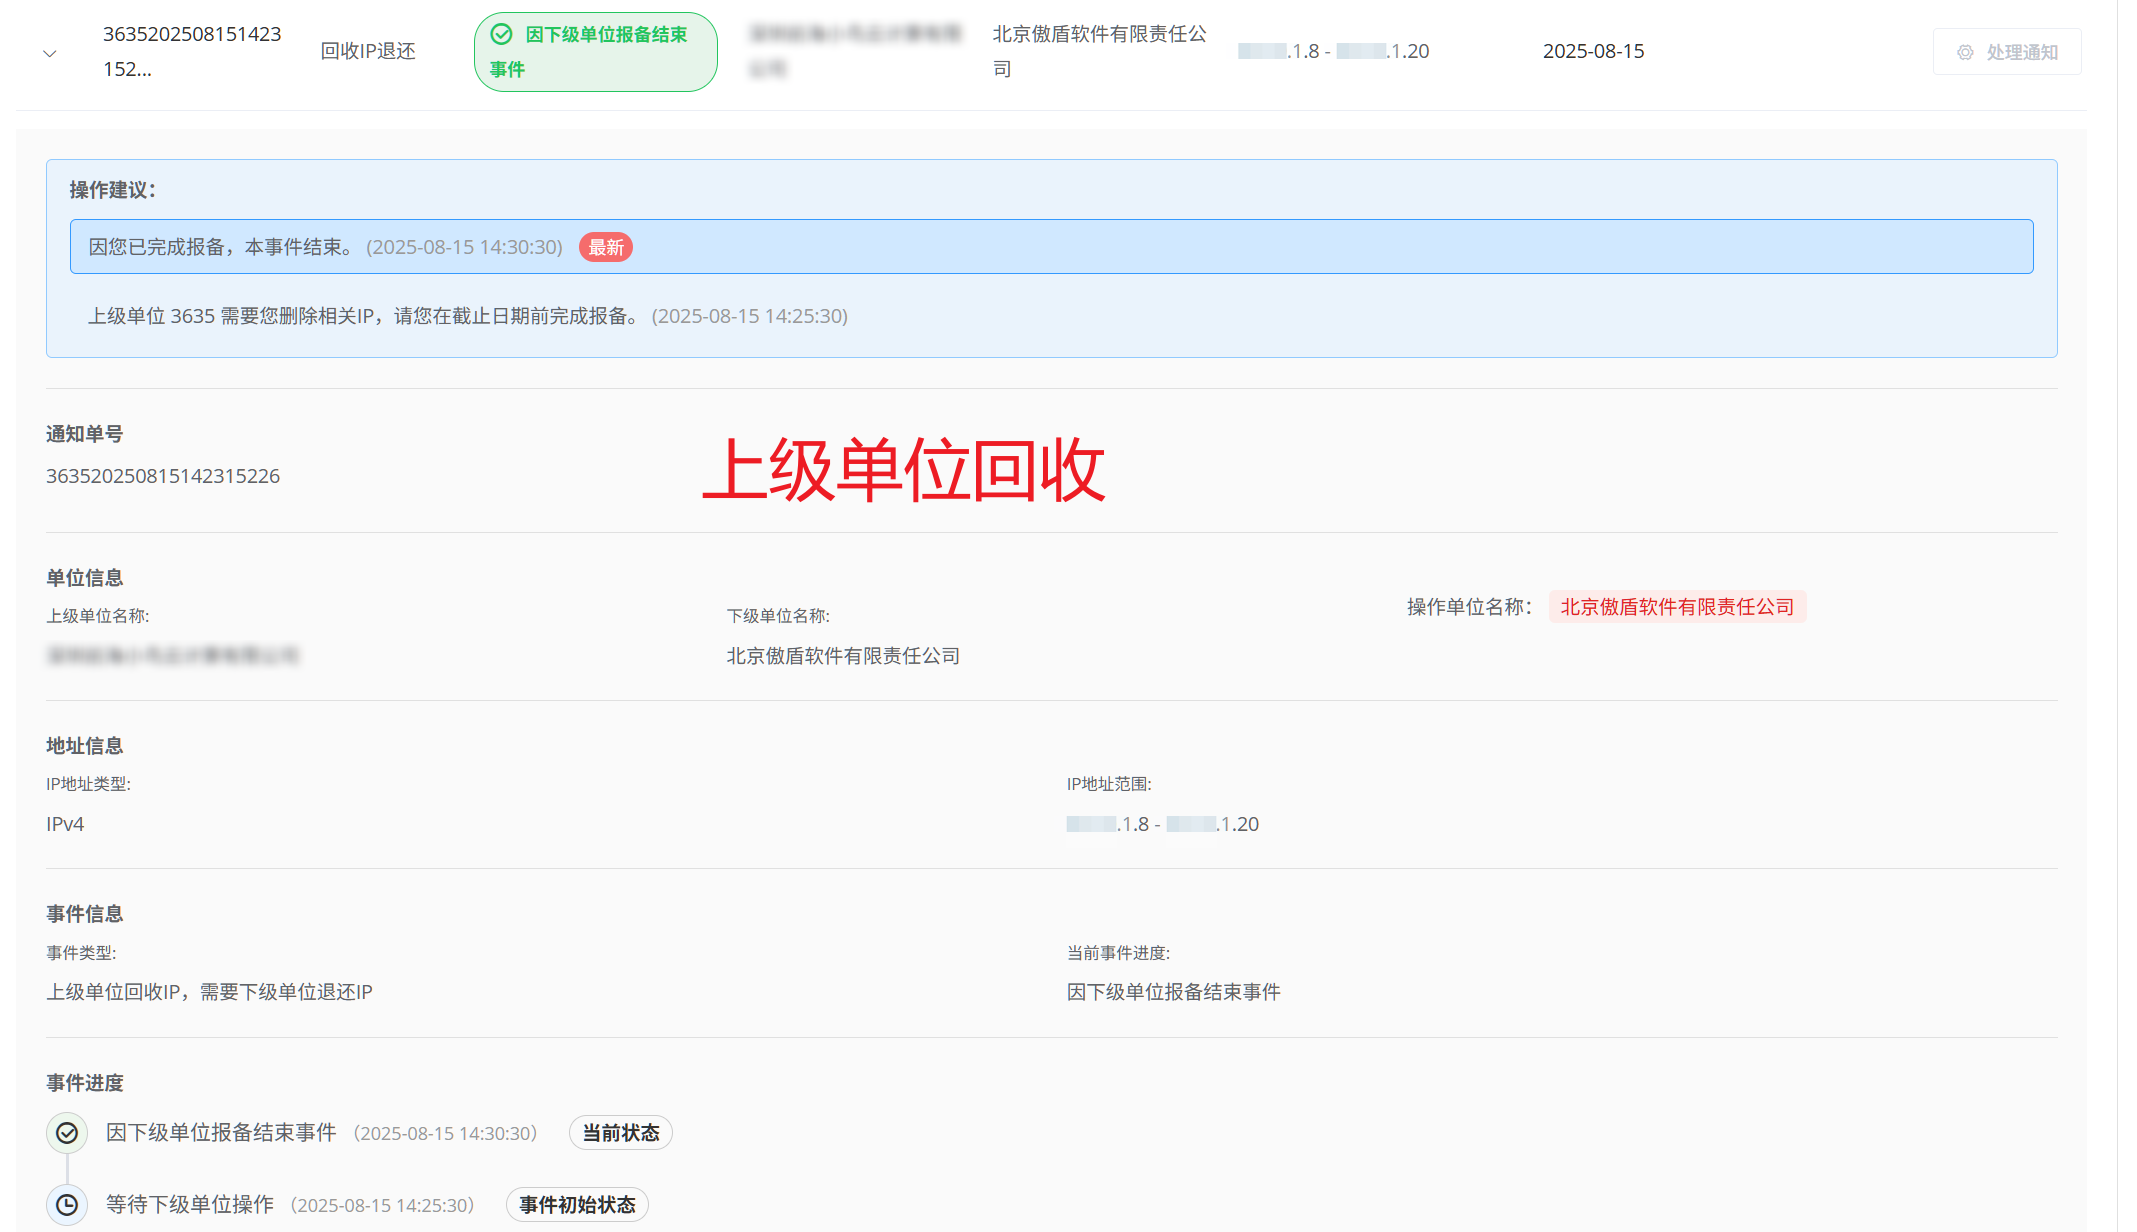Click the IP range cell in the table row
The height and width of the screenshot is (1232, 2137).
click(x=1333, y=51)
